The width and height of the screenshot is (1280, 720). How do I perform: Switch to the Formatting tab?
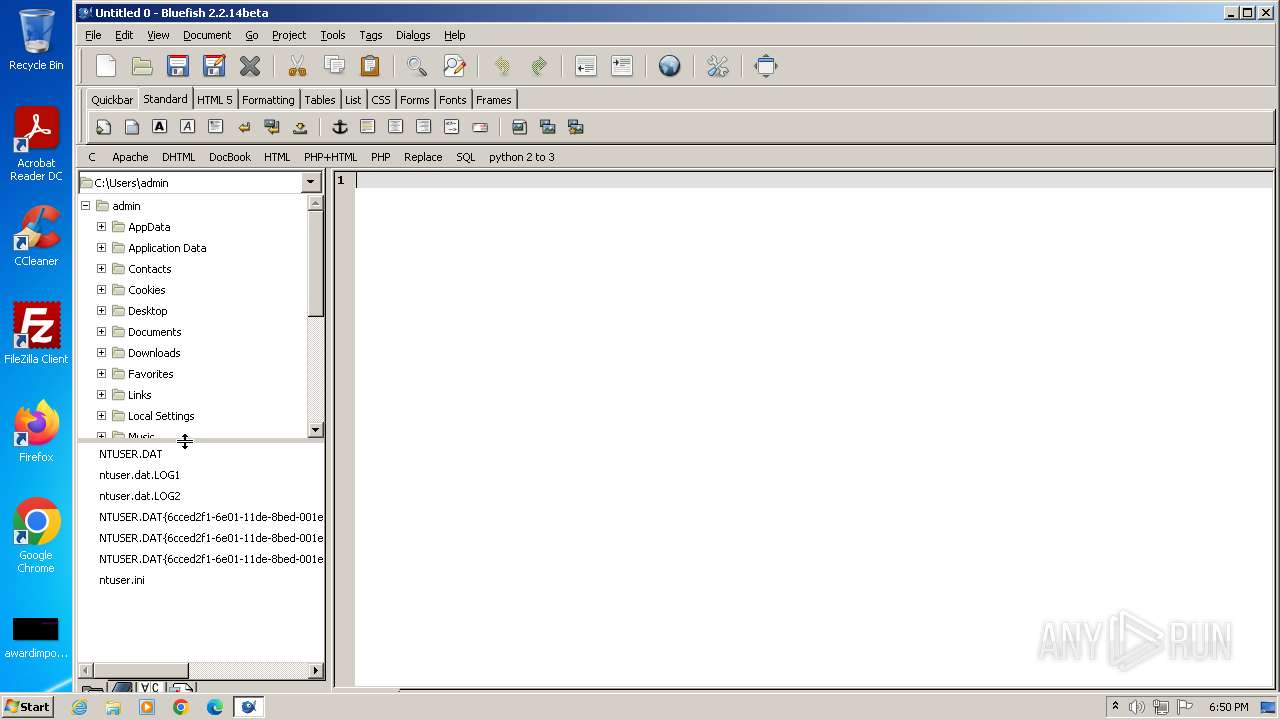pos(268,100)
